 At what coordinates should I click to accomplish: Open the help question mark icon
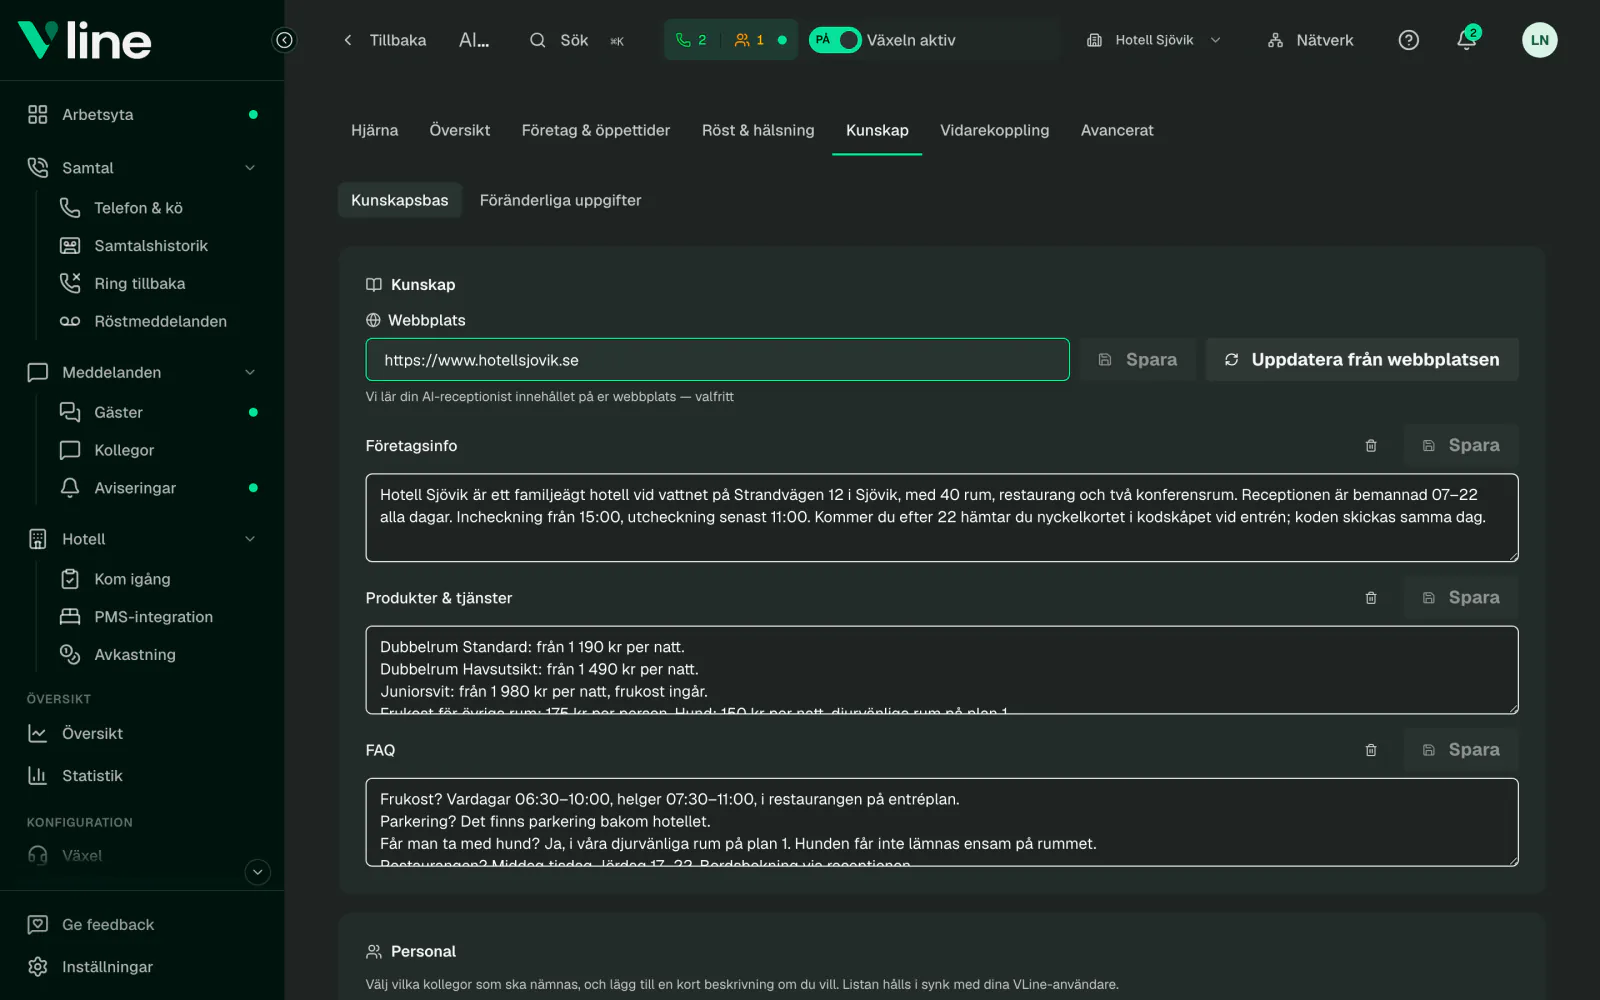coord(1408,40)
